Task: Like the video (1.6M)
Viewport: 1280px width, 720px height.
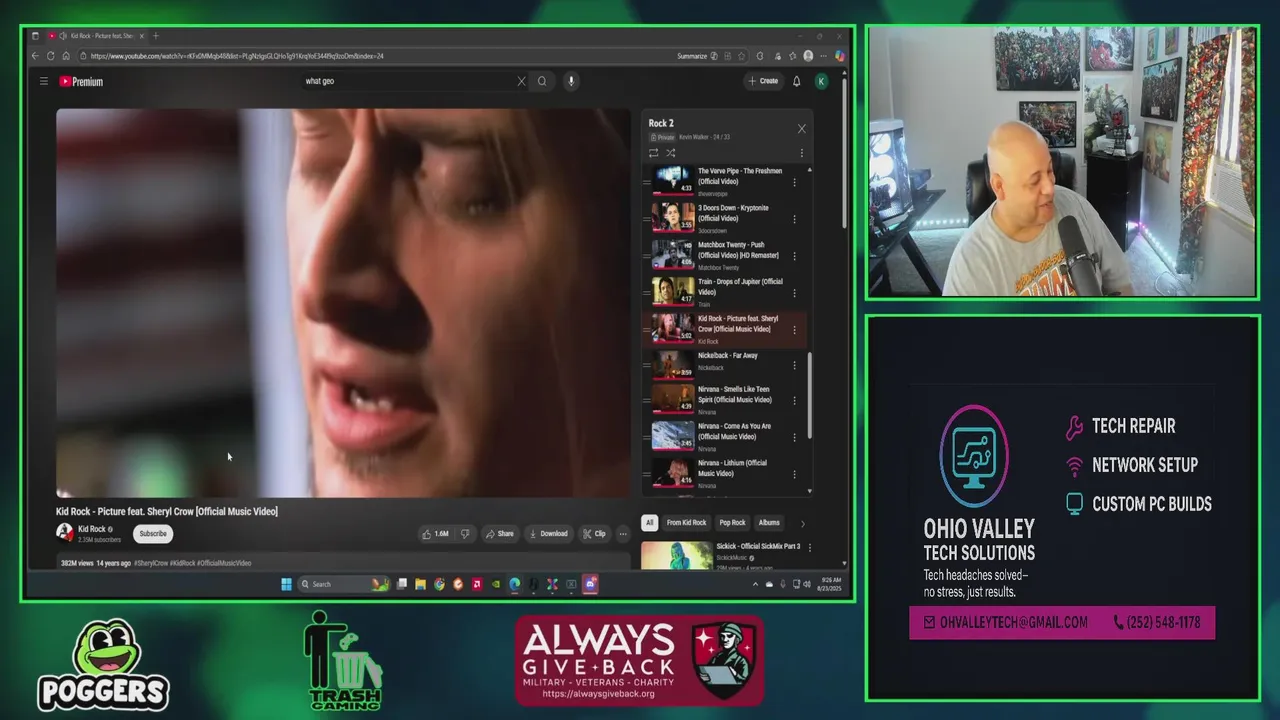Action: pyautogui.click(x=436, y=534)
